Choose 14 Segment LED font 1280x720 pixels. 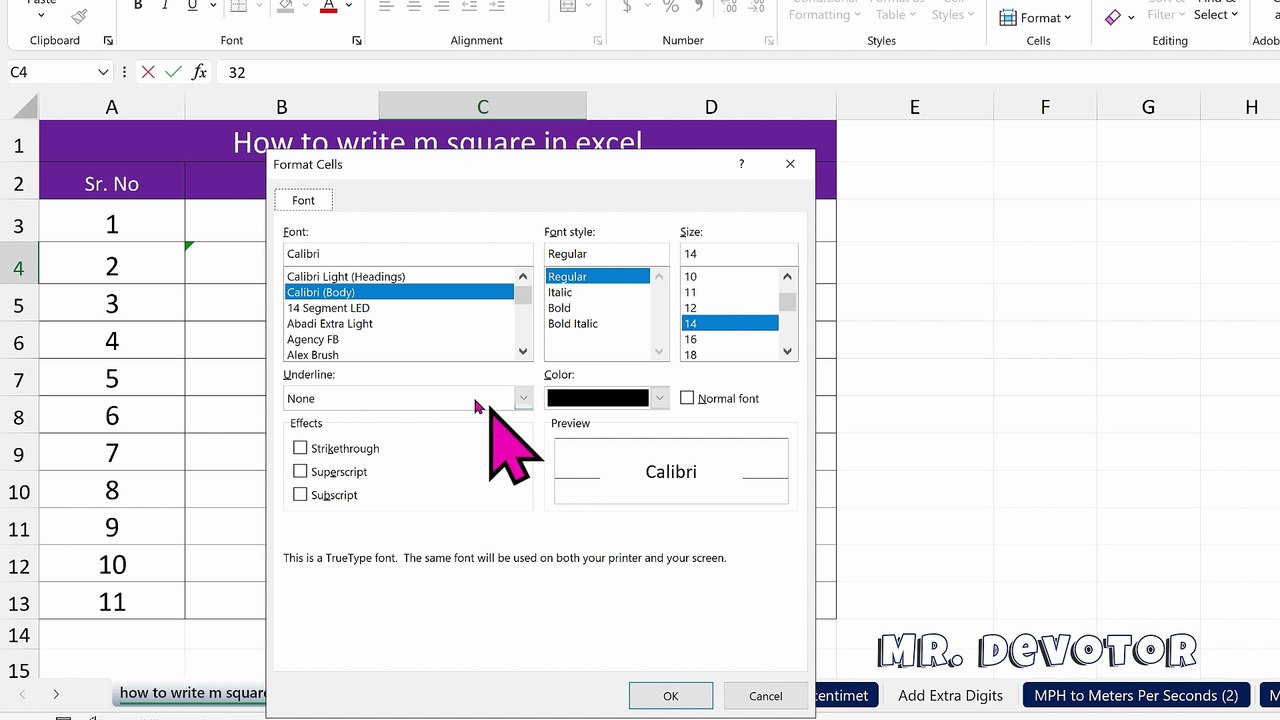pos(398,308)
